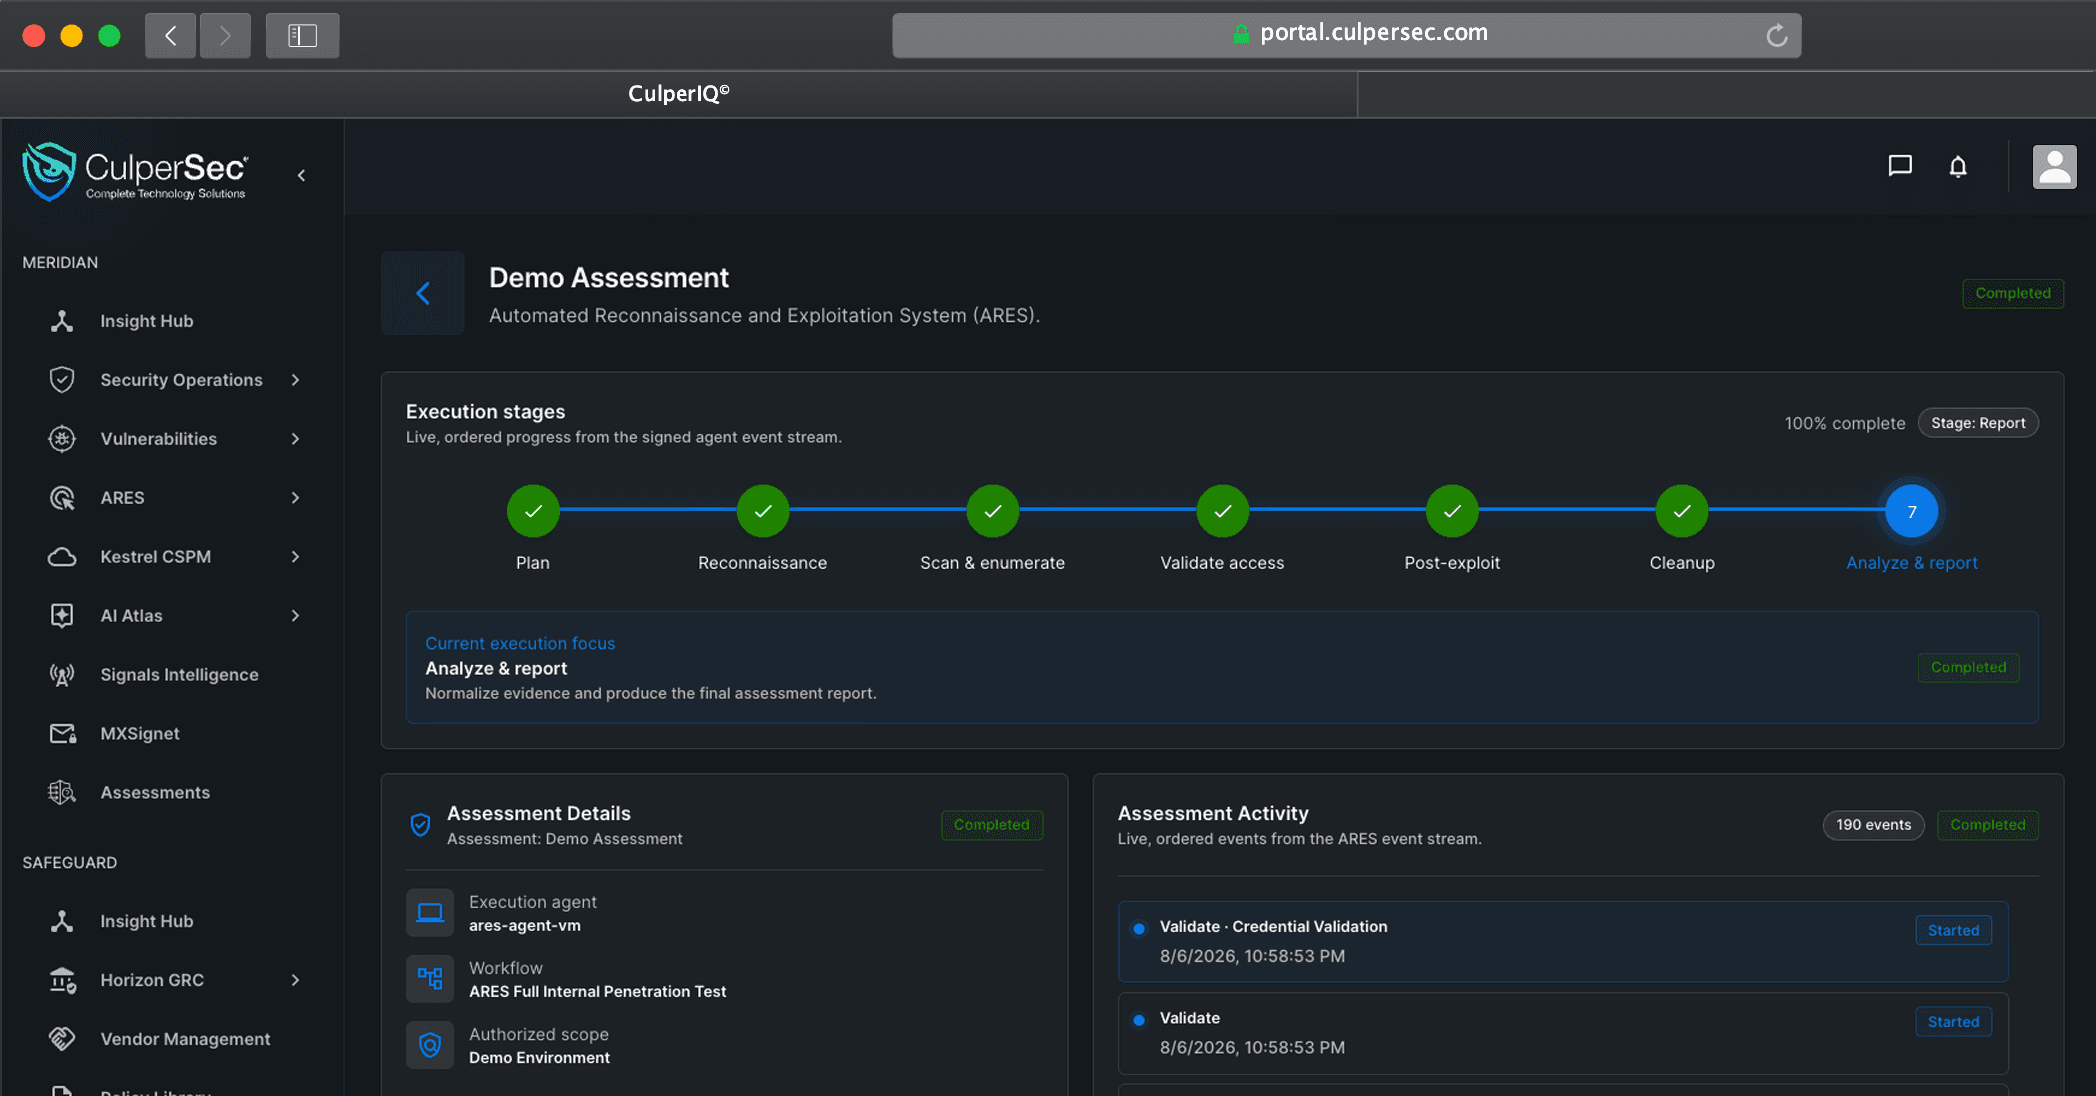Click the Horizon GRC building icon
The height and width of the screenshot is (1096, 2096).
62,980
